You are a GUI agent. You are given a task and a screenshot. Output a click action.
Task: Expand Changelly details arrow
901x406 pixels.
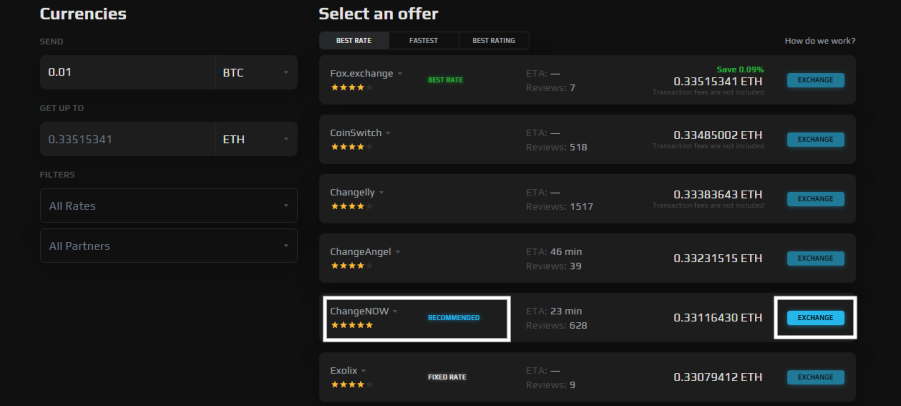tap(381, 193)
